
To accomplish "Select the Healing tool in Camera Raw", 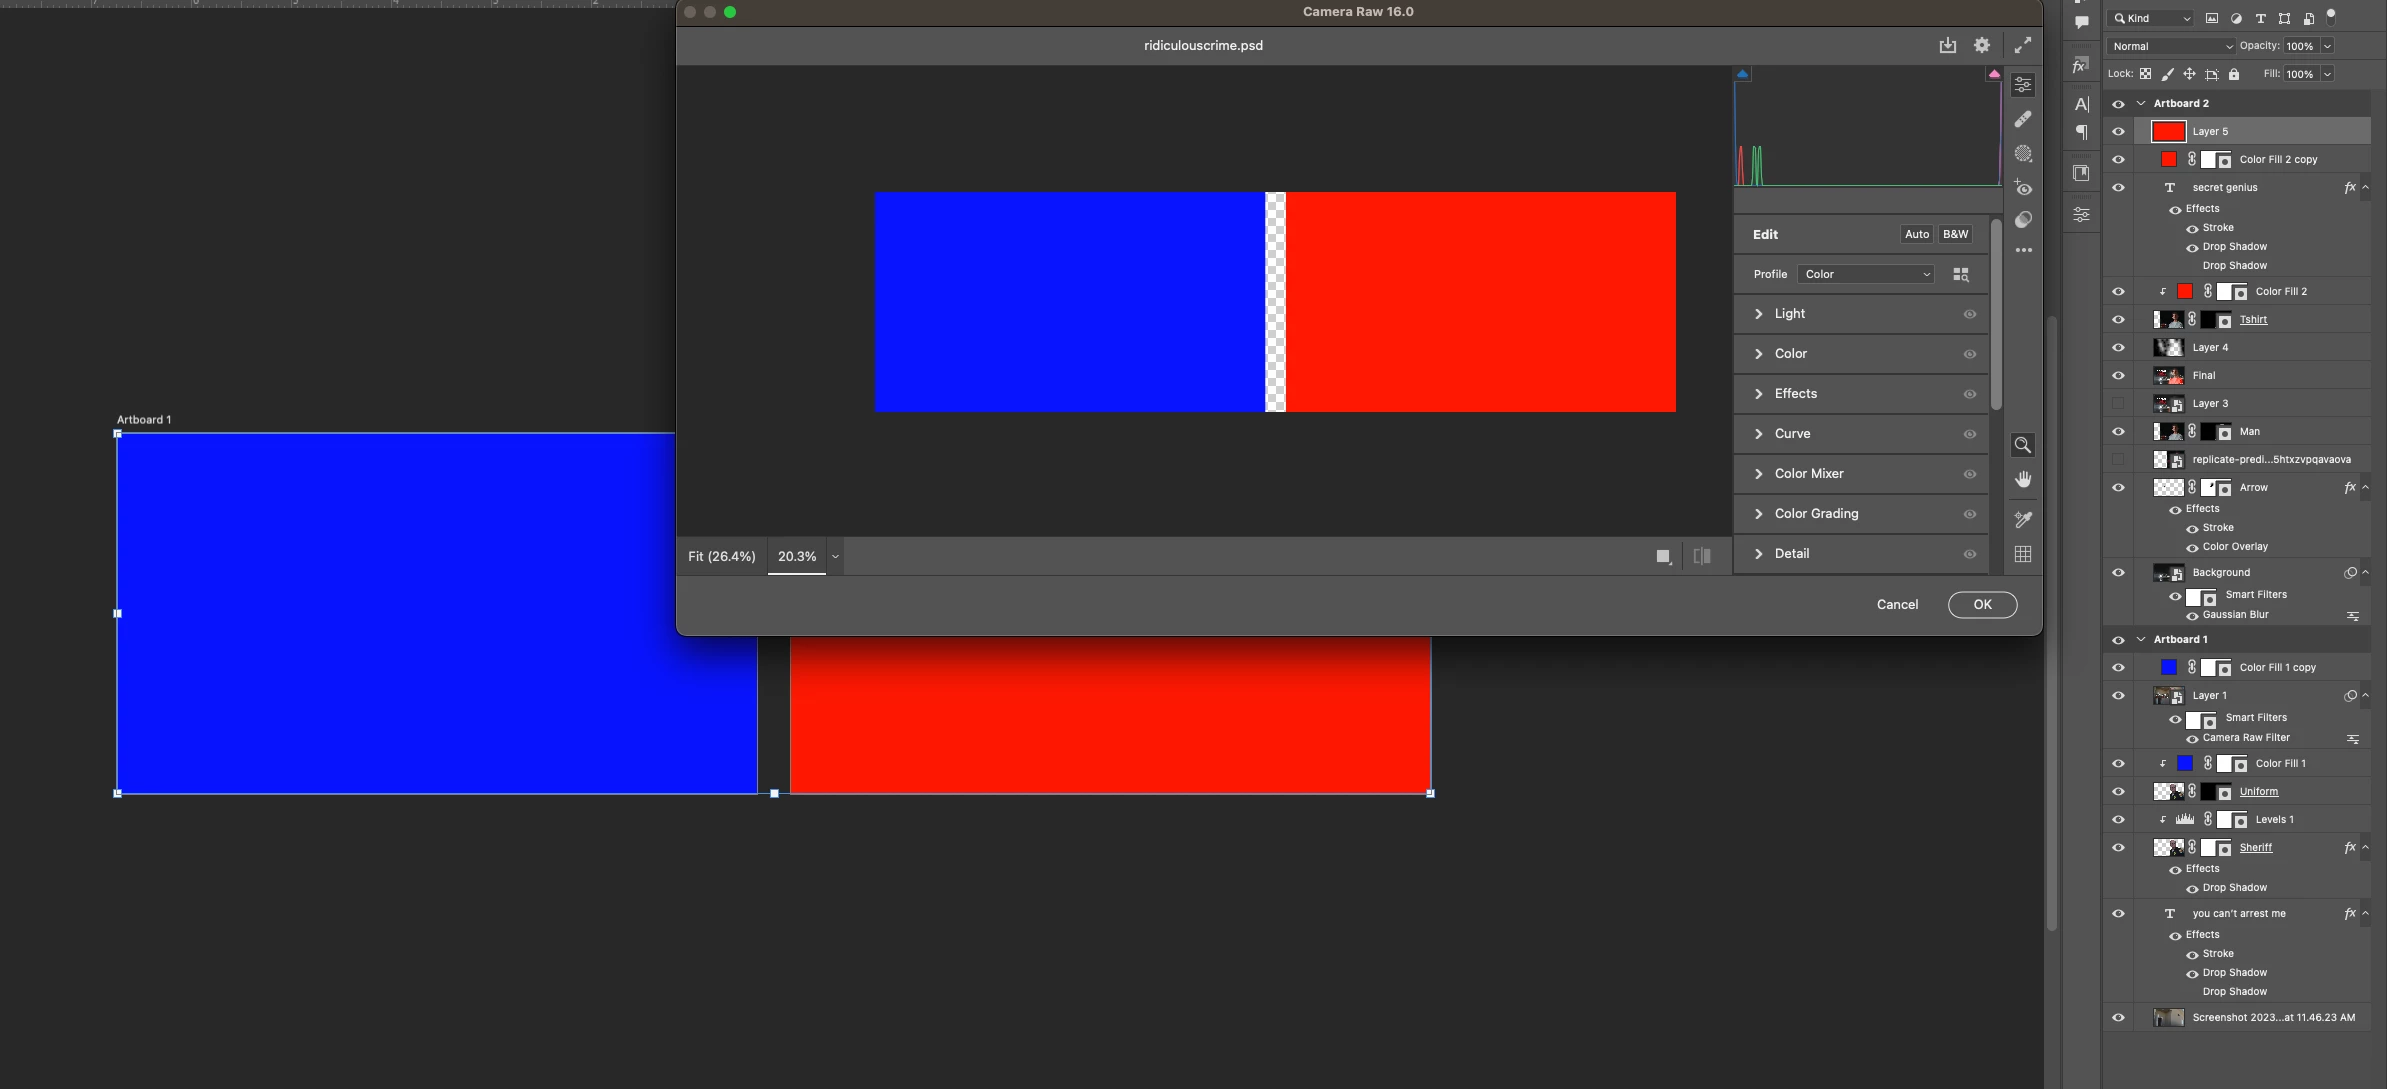I will [2023, 119].
